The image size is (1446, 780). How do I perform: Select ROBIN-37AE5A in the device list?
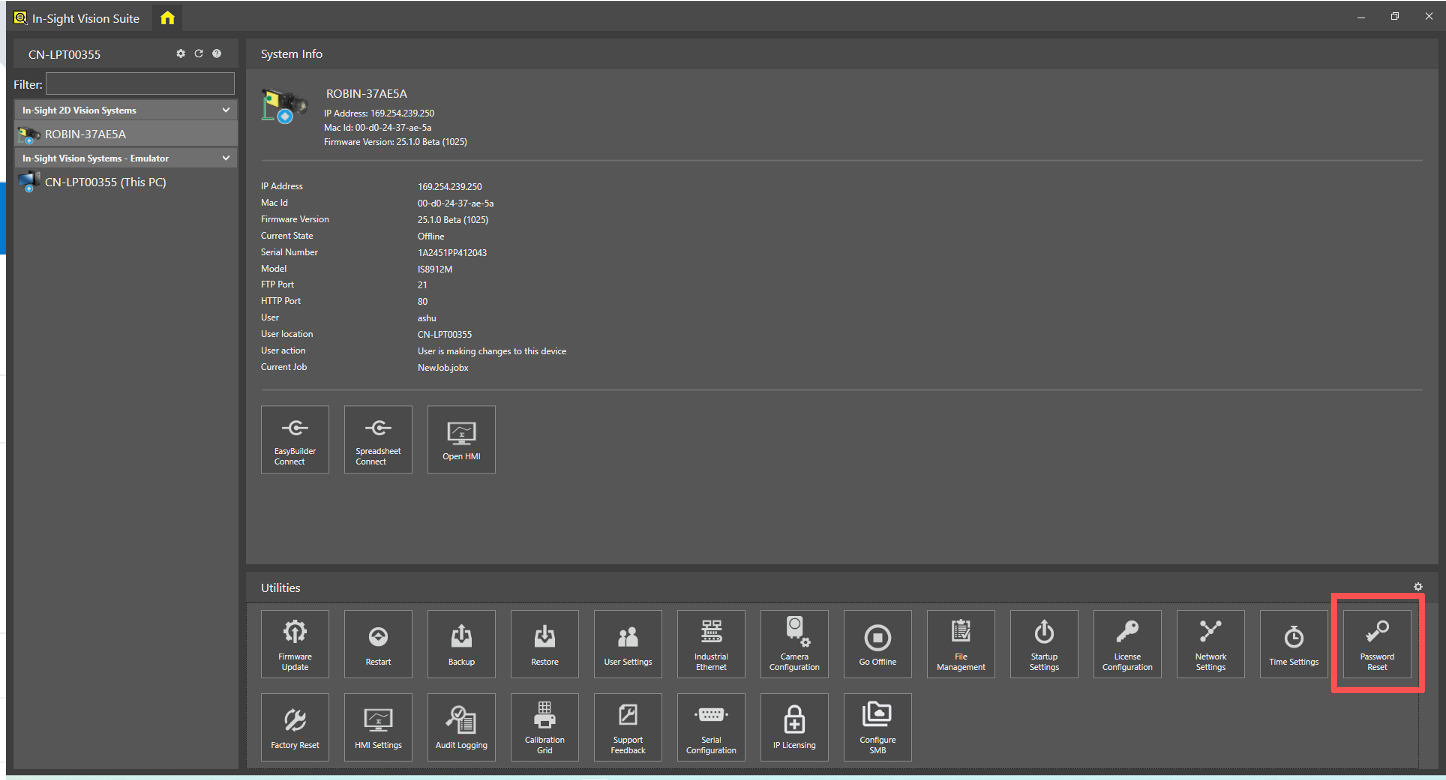[x=126, y=134]
